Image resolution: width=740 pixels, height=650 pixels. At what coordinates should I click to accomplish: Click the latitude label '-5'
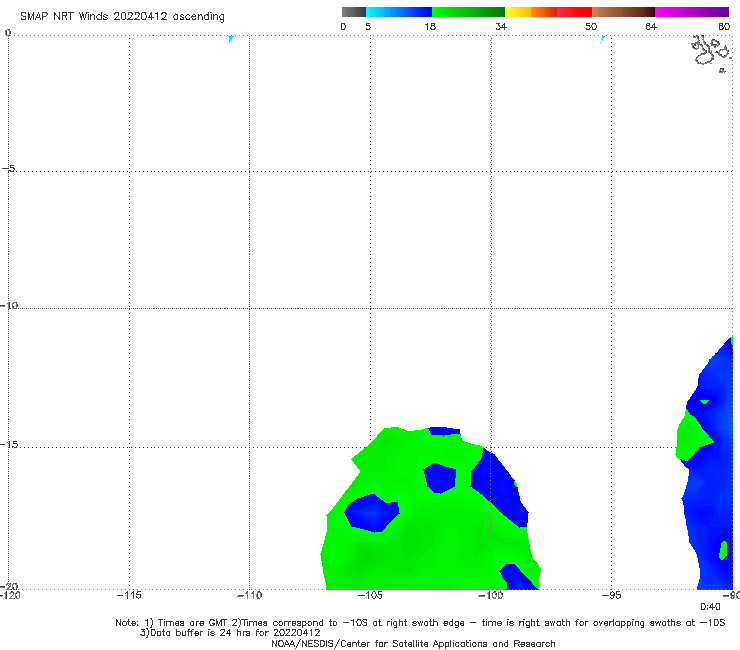click(8, 168)
